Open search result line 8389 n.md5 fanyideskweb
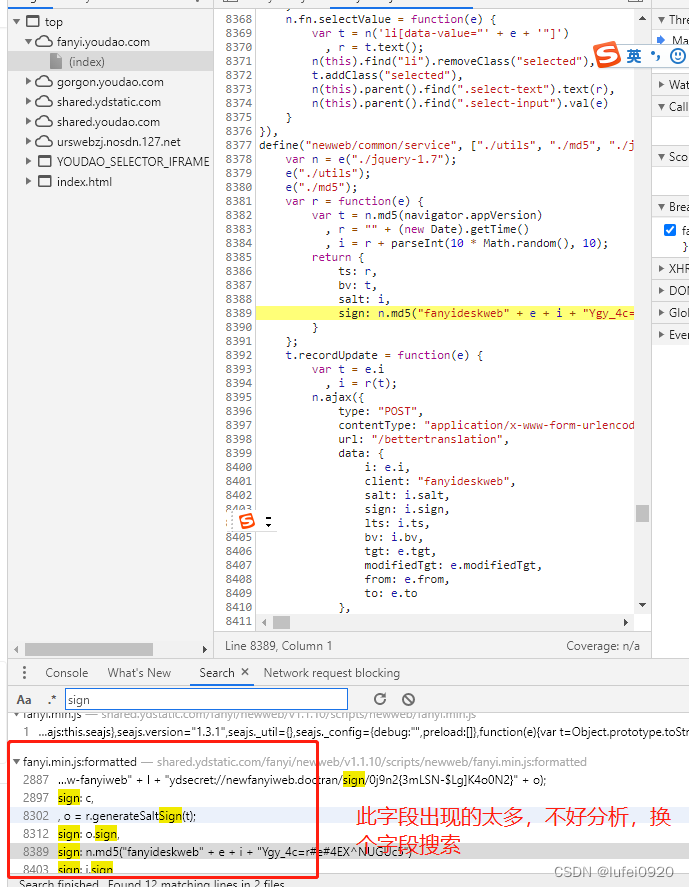Viewport: 689px width, 887px height. click(350, 851)
